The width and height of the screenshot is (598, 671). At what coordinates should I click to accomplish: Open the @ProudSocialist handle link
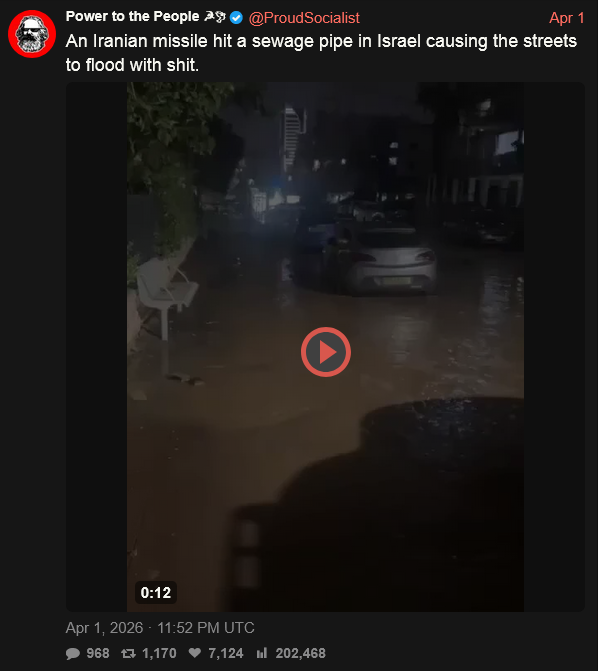[x=304, y=18]
